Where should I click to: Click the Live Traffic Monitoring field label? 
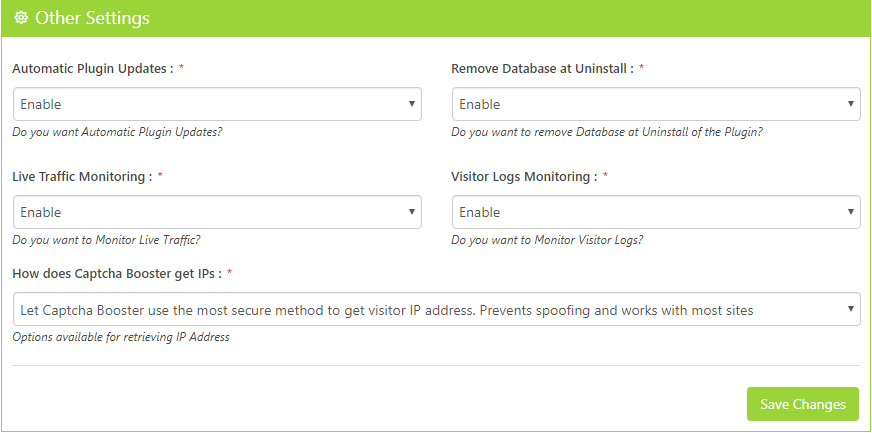click(82, 177)
